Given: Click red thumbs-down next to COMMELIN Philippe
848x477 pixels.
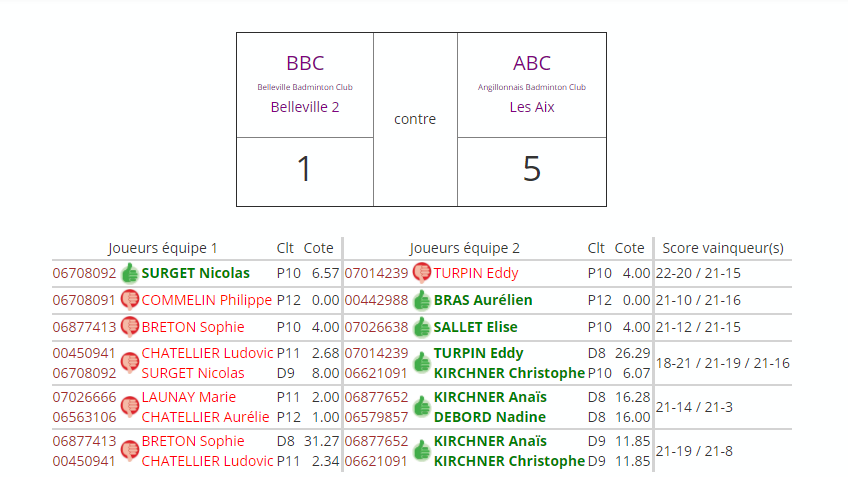Looking at the screenshot, I should 130,300.
